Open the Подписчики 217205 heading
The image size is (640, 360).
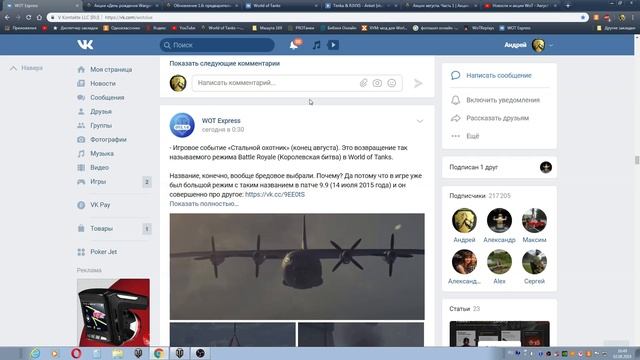480,196
